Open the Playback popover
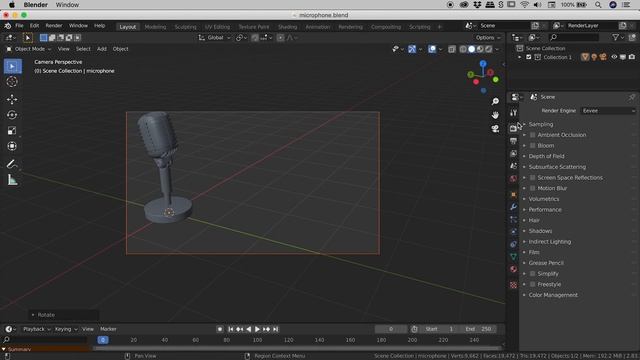This screenshot has height=360, width=640. (36, 329)
